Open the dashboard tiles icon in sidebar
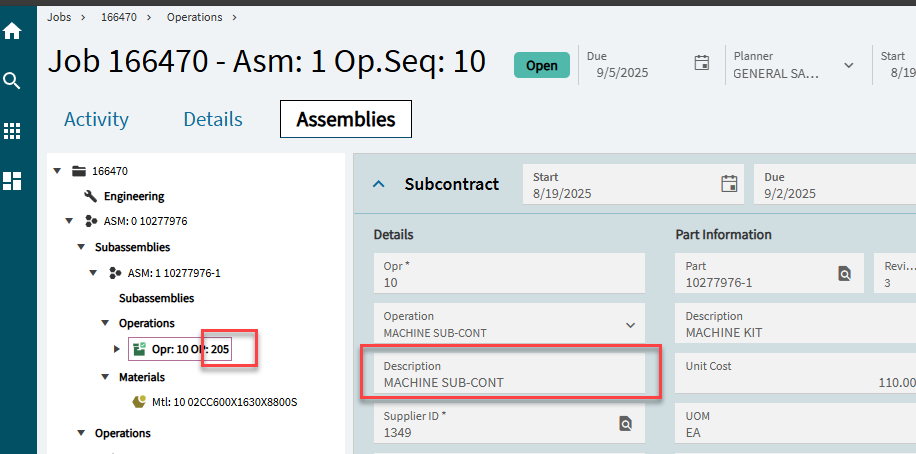Image resolution: width=916 pixels, height=454 pixels. click(12, 181)
